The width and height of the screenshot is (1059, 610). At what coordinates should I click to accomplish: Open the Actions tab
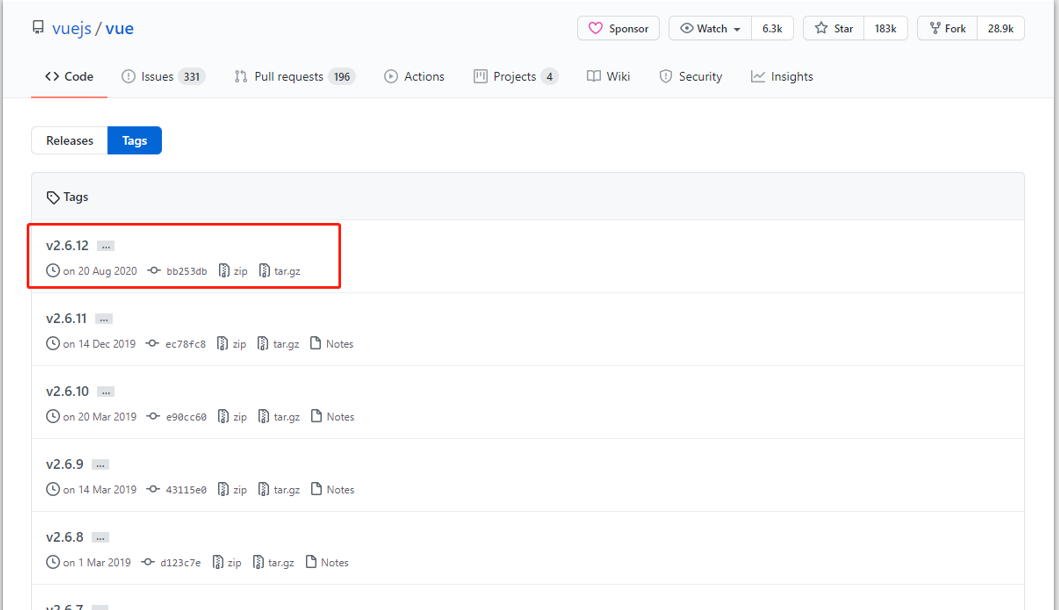(x=414, y=76)
